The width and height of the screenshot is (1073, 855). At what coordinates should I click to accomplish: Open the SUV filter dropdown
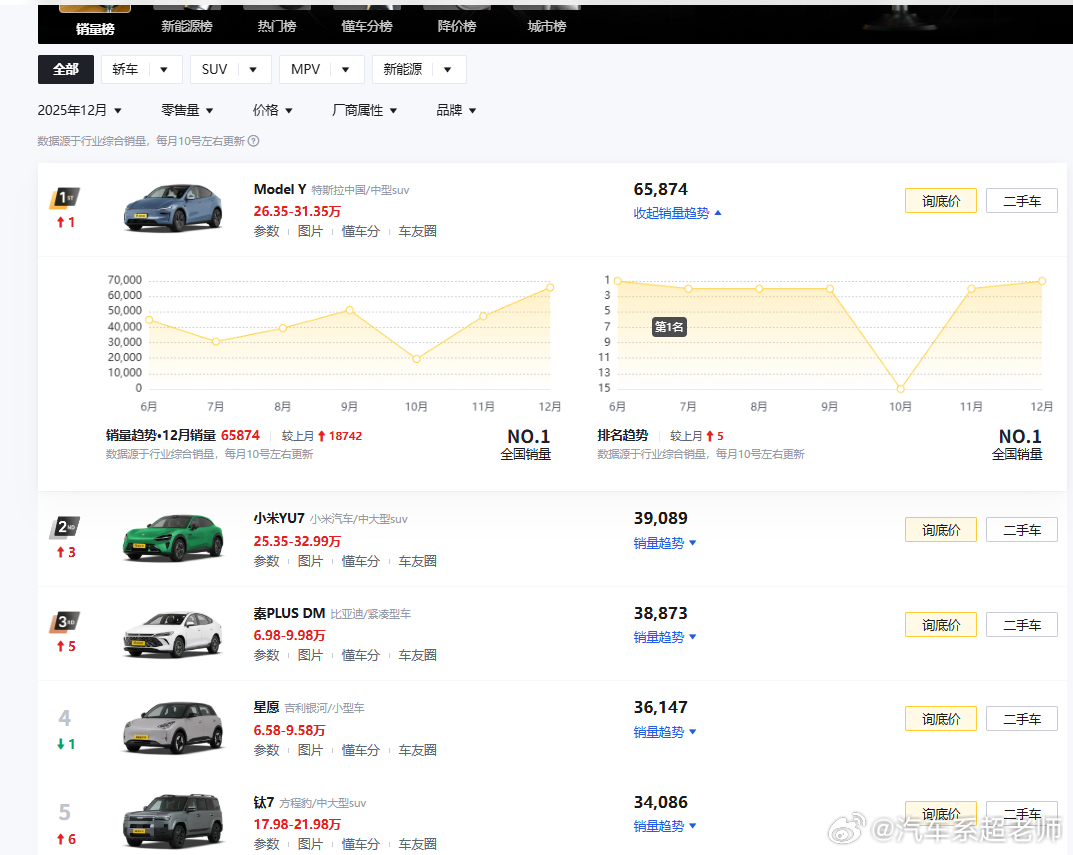coord(230,69)
